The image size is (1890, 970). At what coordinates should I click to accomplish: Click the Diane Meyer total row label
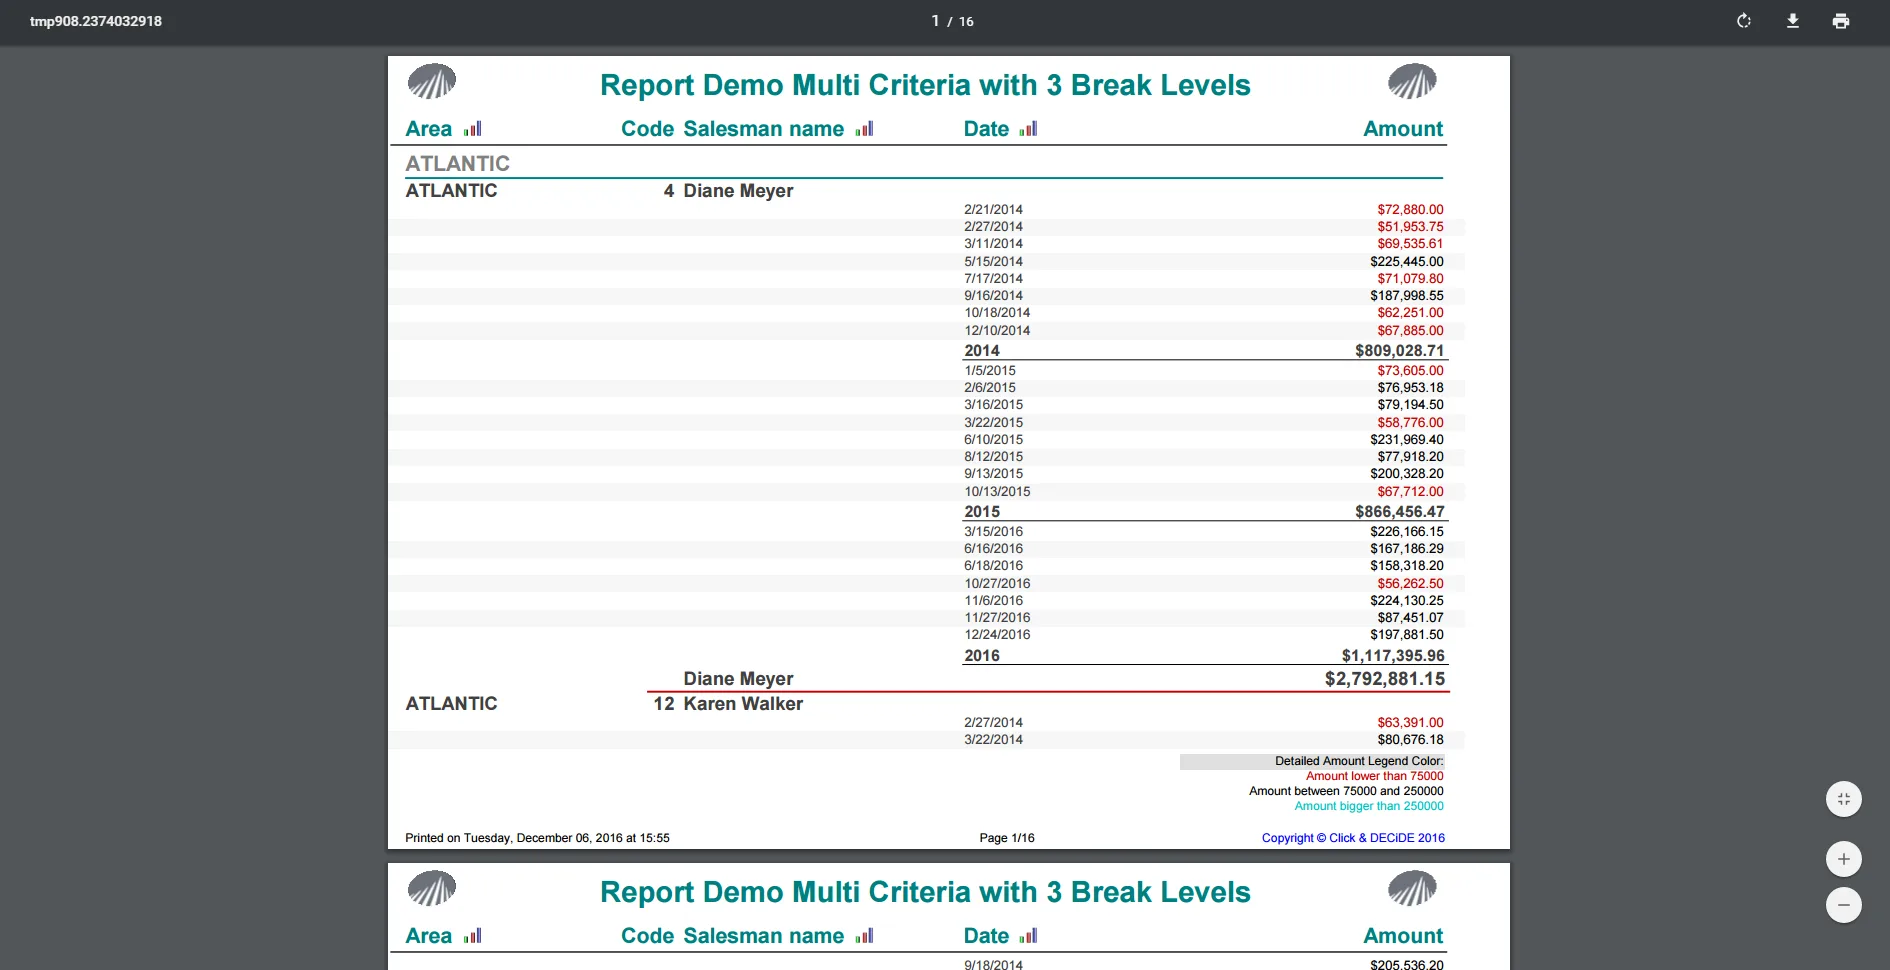tap(738, 679)
